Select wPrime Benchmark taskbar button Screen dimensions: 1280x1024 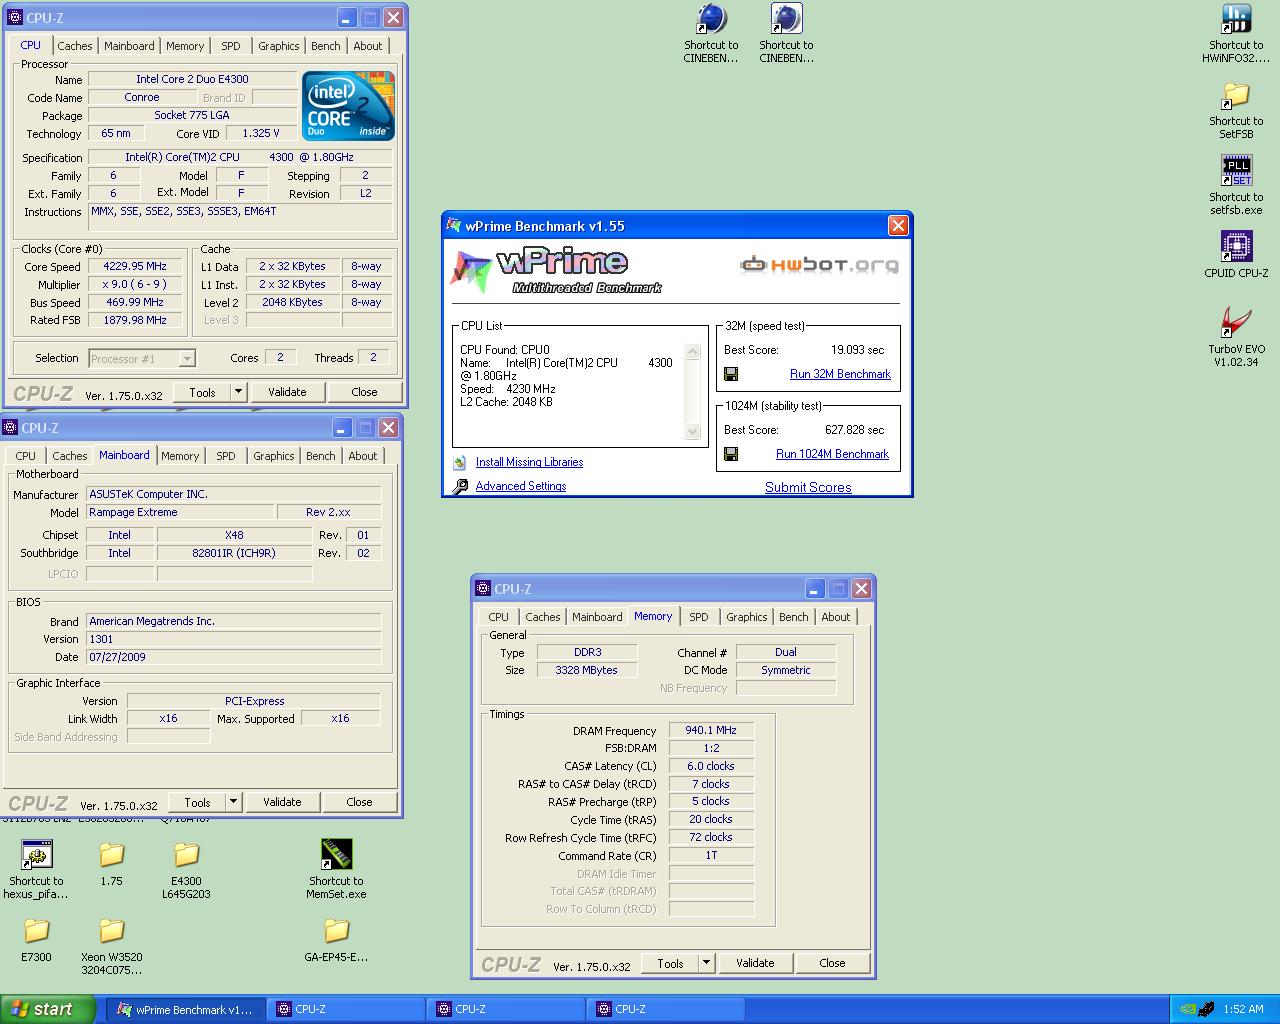point(186,1009)
